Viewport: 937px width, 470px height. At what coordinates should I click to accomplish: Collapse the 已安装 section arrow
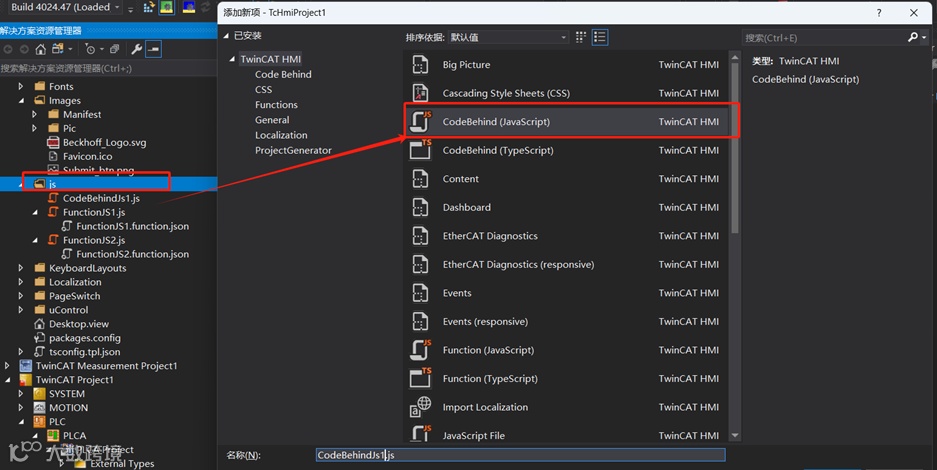(226, 36)
